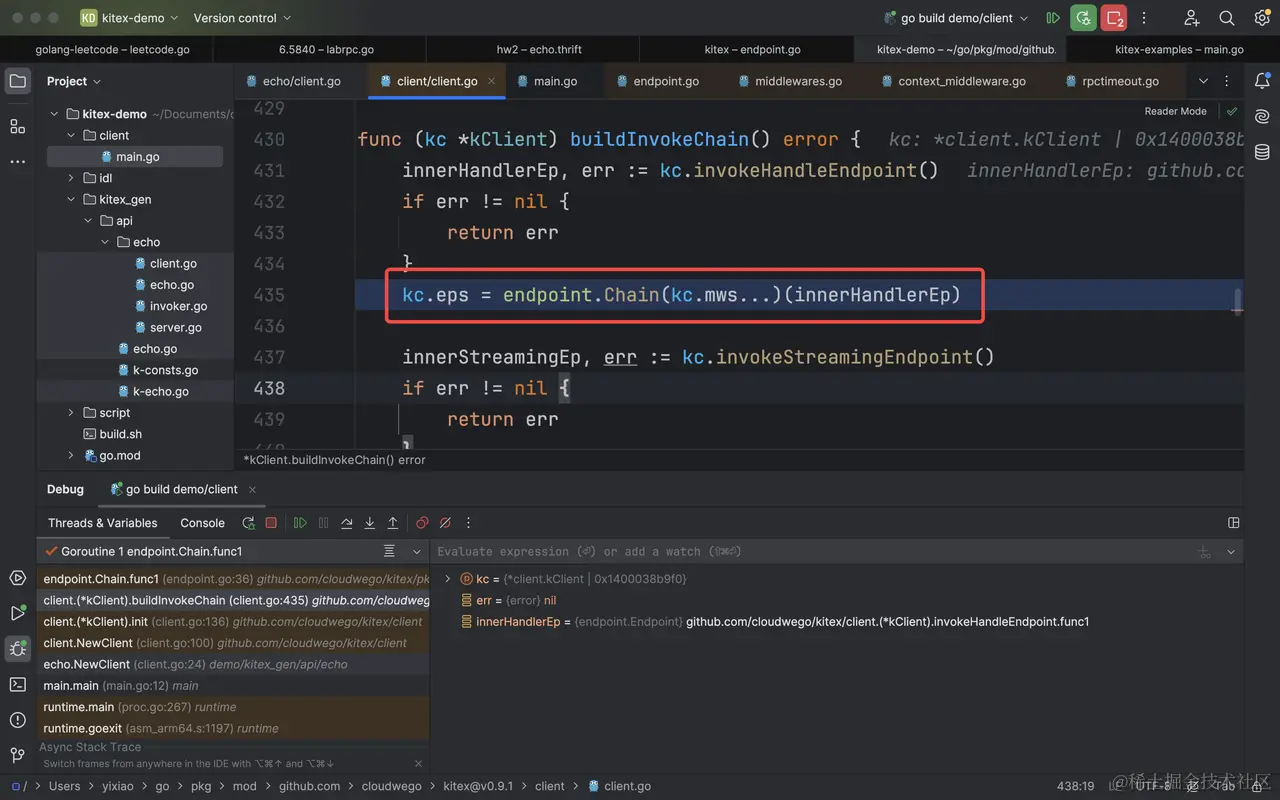The image size is (1280, 800).
Task: Close the go build demo/client debug tab
Action: [252, 489]
